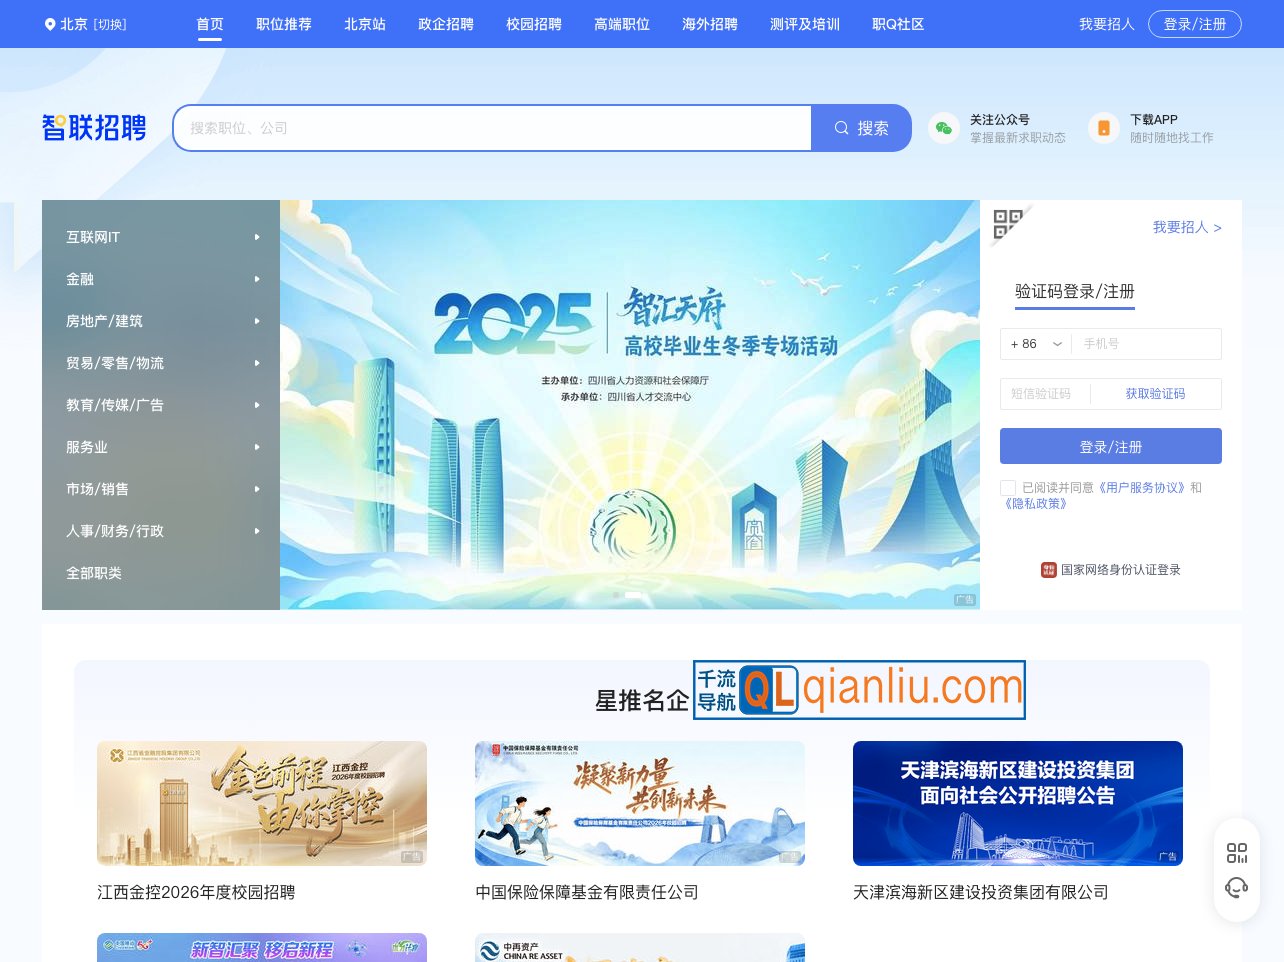Click the 智联招聘 logo
This screenshot has height=962, width=1284.
(x=94, y=127)
